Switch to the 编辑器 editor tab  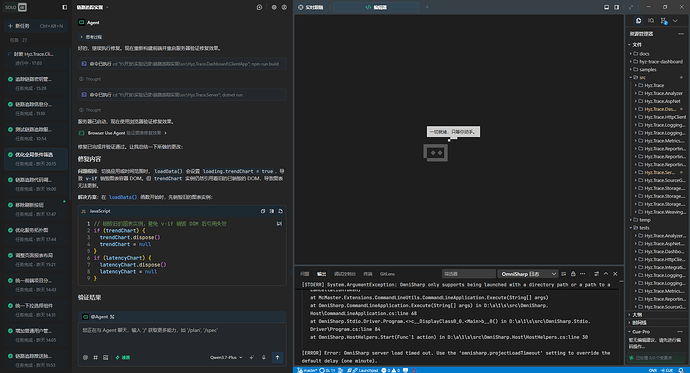tap(376, 7)
